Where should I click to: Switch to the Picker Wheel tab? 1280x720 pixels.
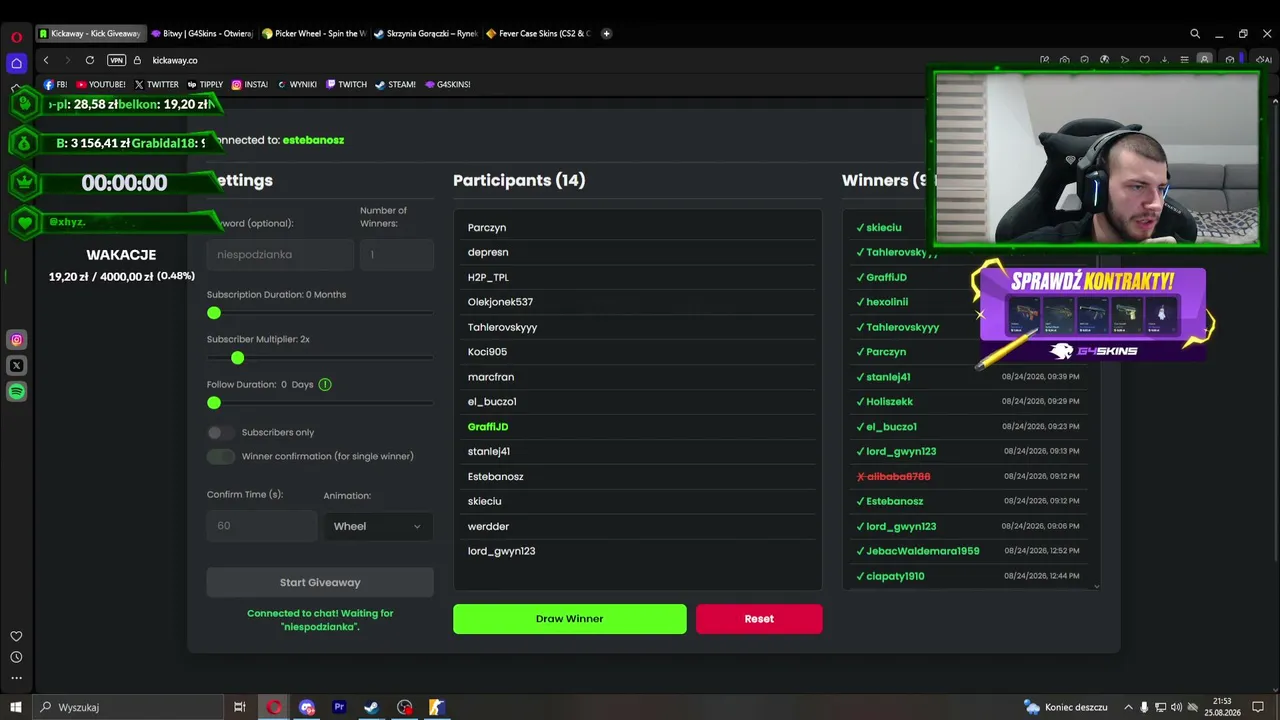[x=314, y=33]
